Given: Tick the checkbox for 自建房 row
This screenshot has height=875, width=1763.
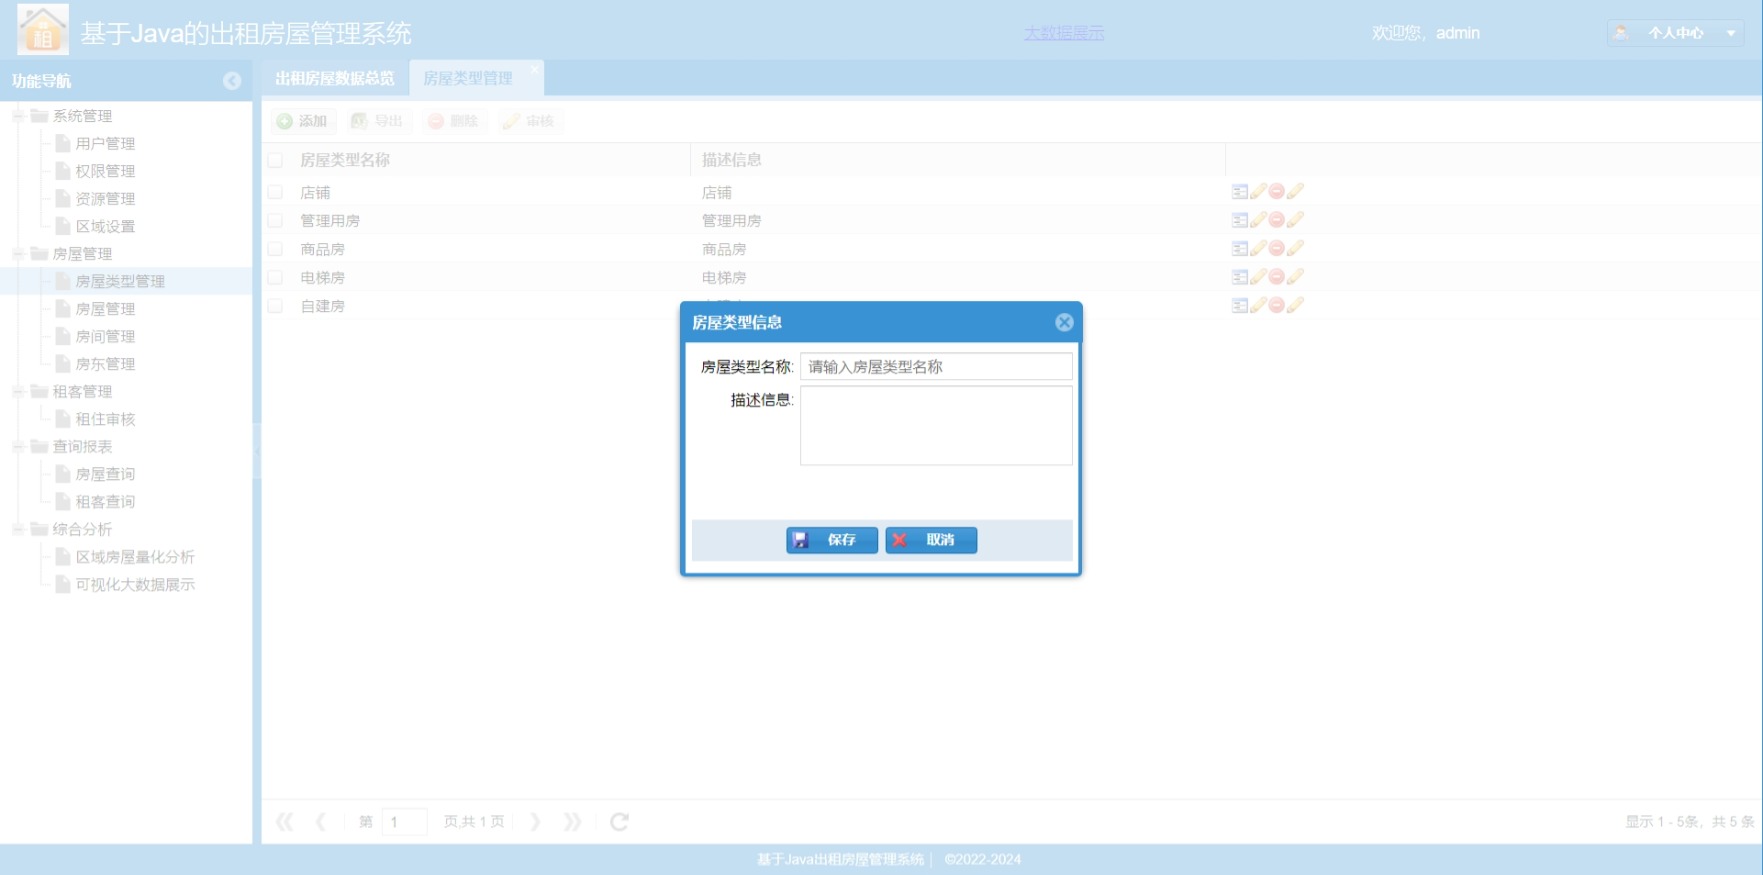Looking at the screenshot, I should pyautogui.click(x=275, y=306).
